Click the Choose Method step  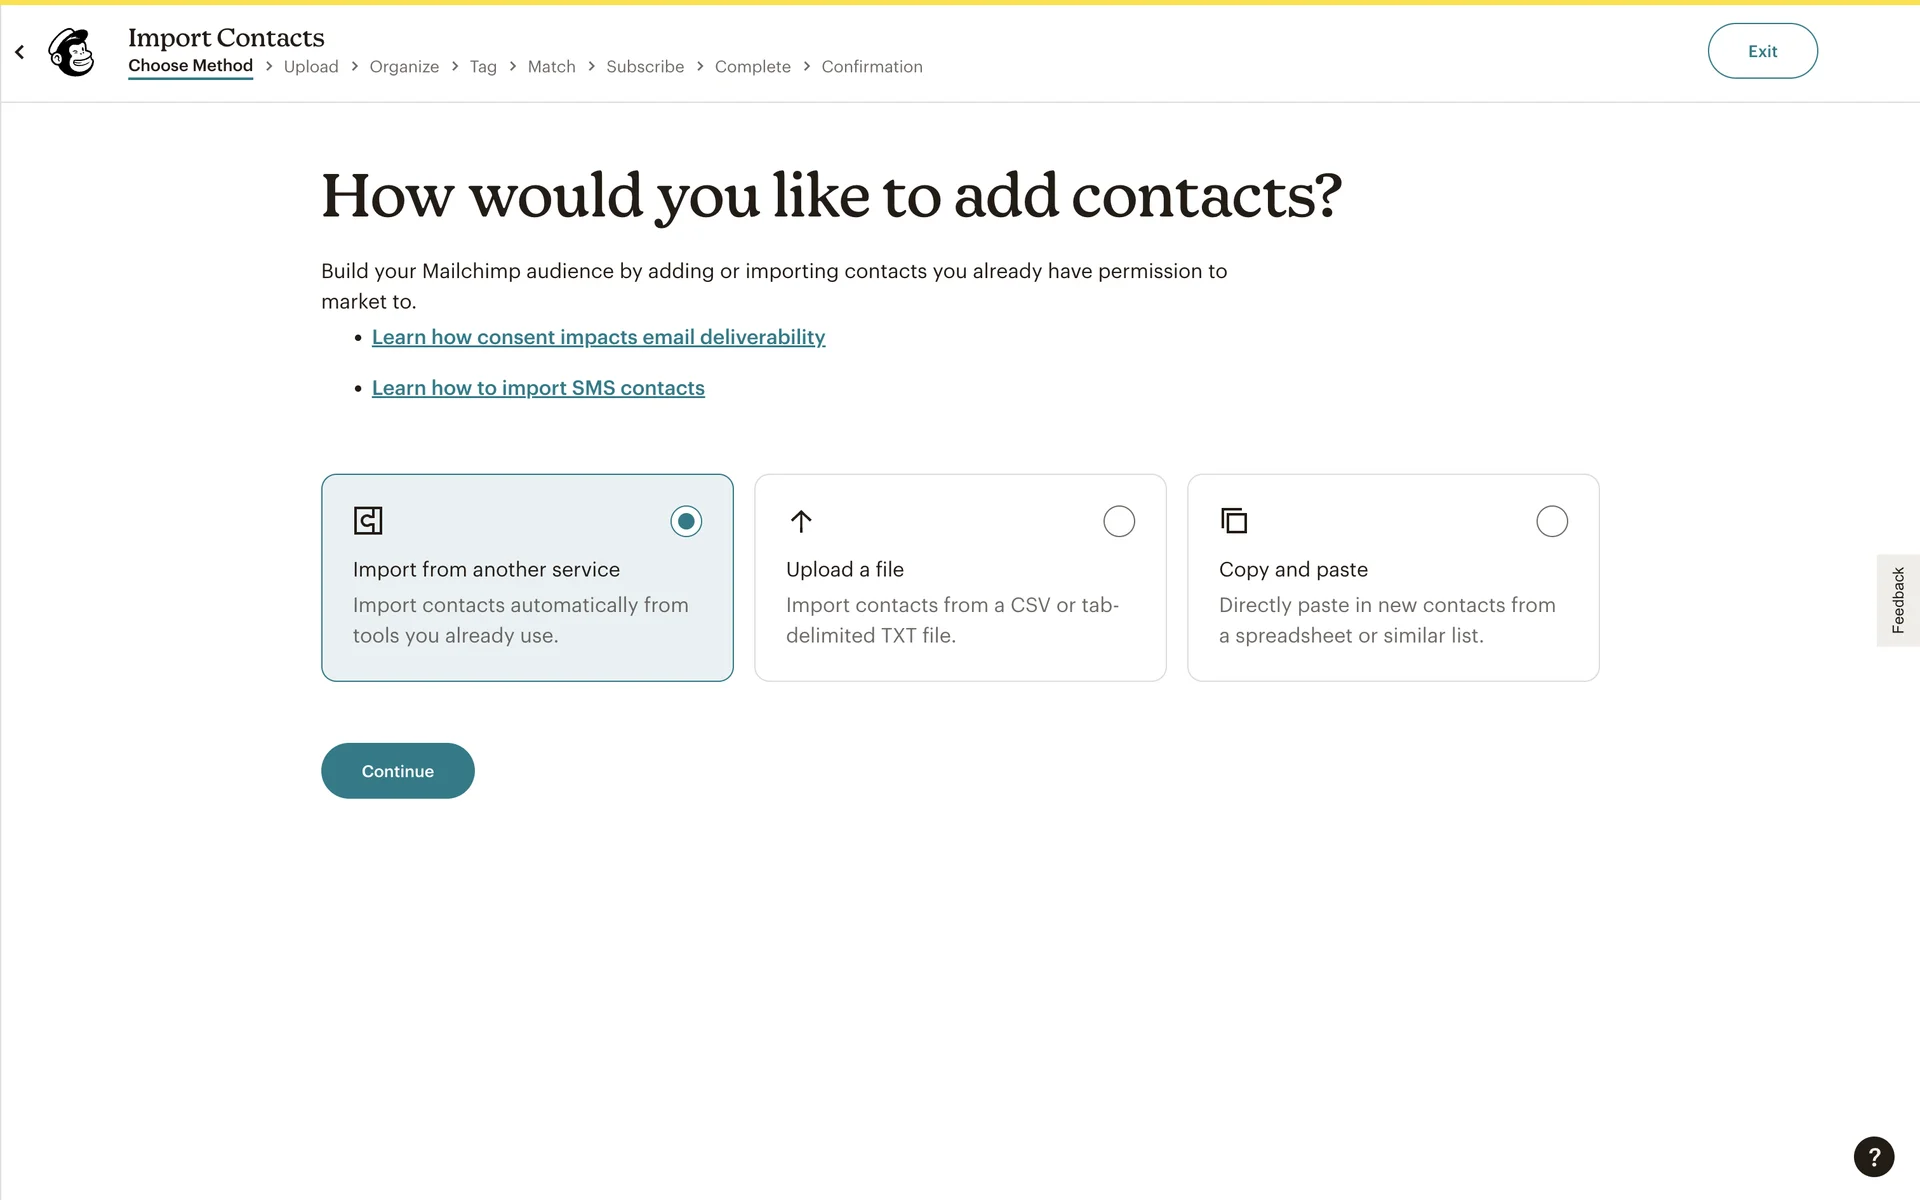coord(190,66)
